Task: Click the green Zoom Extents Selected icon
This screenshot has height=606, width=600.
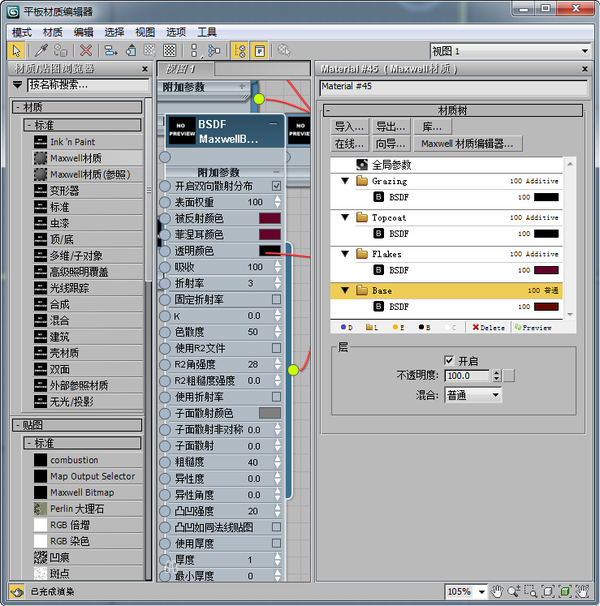Action: 565,591
